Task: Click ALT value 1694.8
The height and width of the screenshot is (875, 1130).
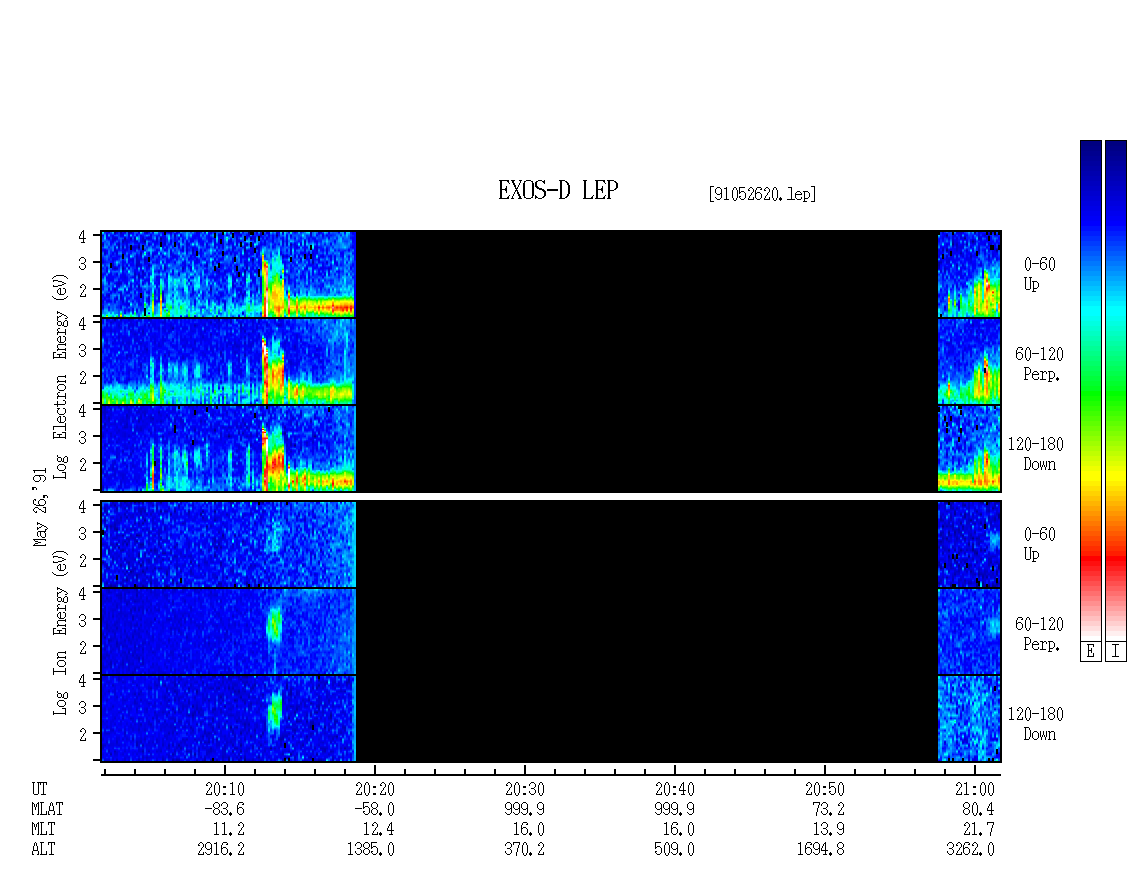Action: [x=820, y=849]
